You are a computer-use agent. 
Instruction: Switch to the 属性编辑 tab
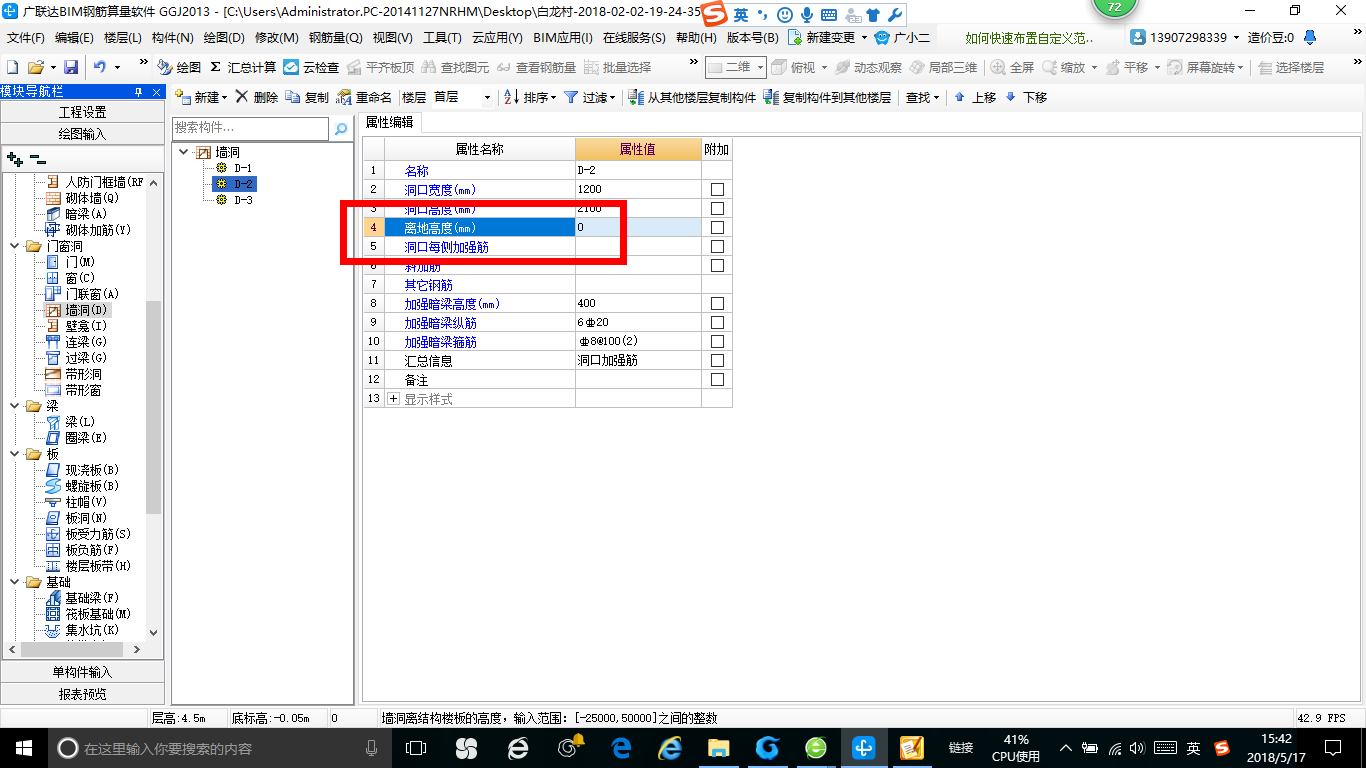392,123
